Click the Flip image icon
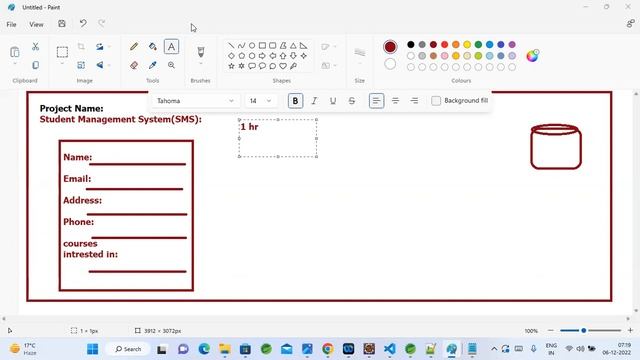640x360 pixels. [100, 65]
